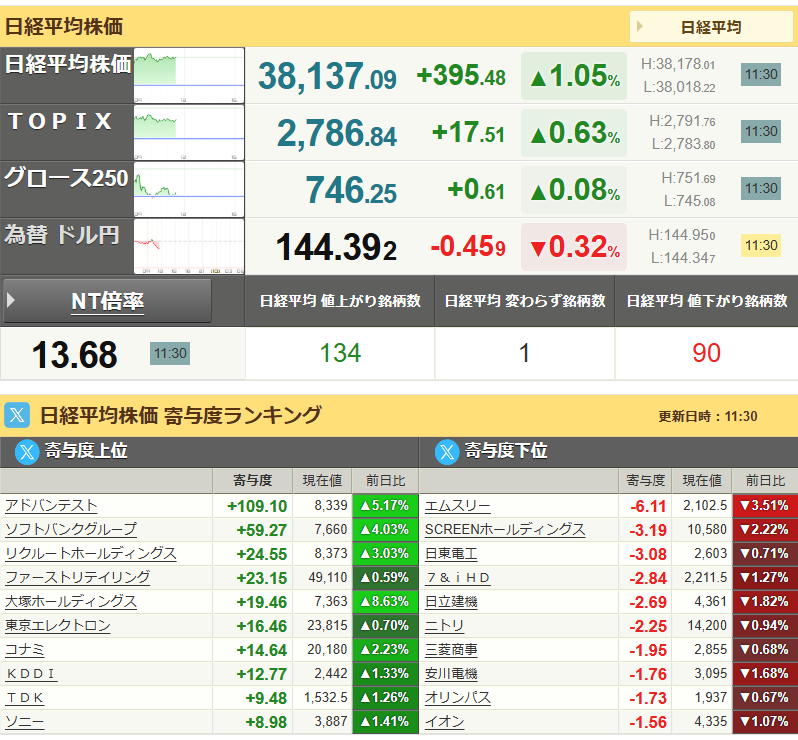Open the グロース250 mini chart thumbnail
Image resolution: width=798 pixels, height=740 pixels.
coord(189,190)
